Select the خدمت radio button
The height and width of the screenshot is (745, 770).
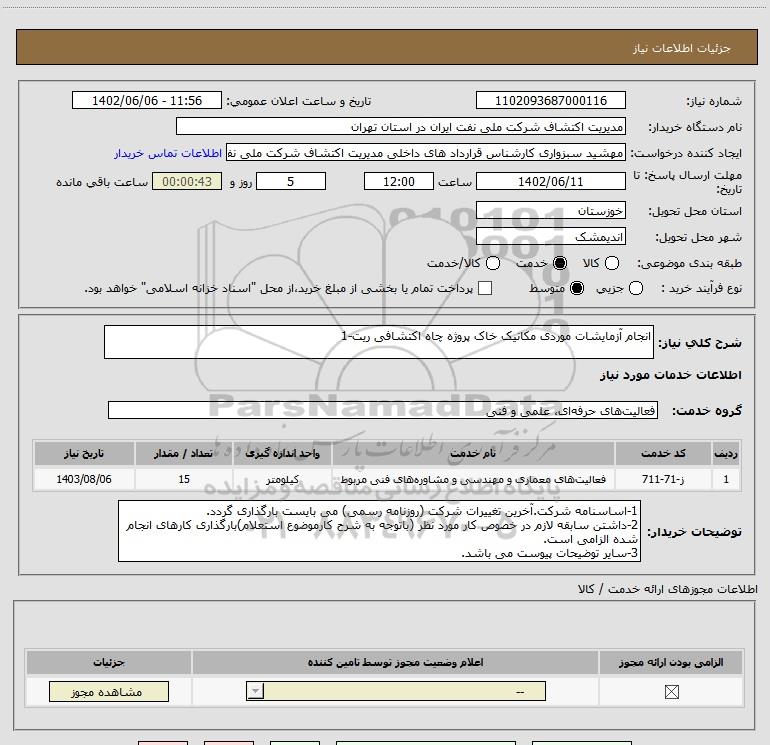(x=560, y=263)
